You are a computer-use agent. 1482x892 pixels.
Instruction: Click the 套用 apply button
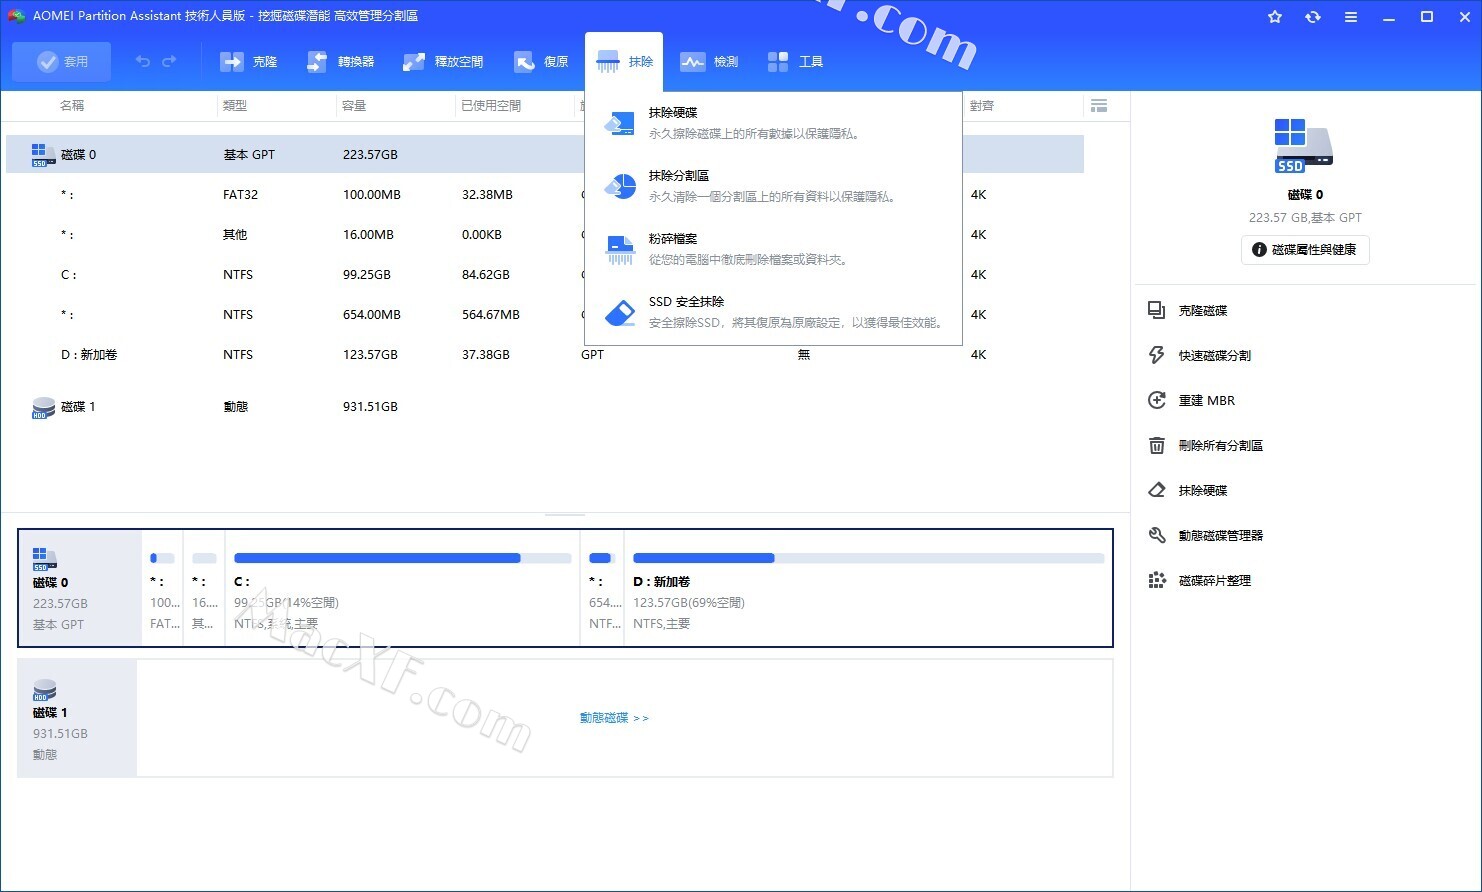click(62, 62)
